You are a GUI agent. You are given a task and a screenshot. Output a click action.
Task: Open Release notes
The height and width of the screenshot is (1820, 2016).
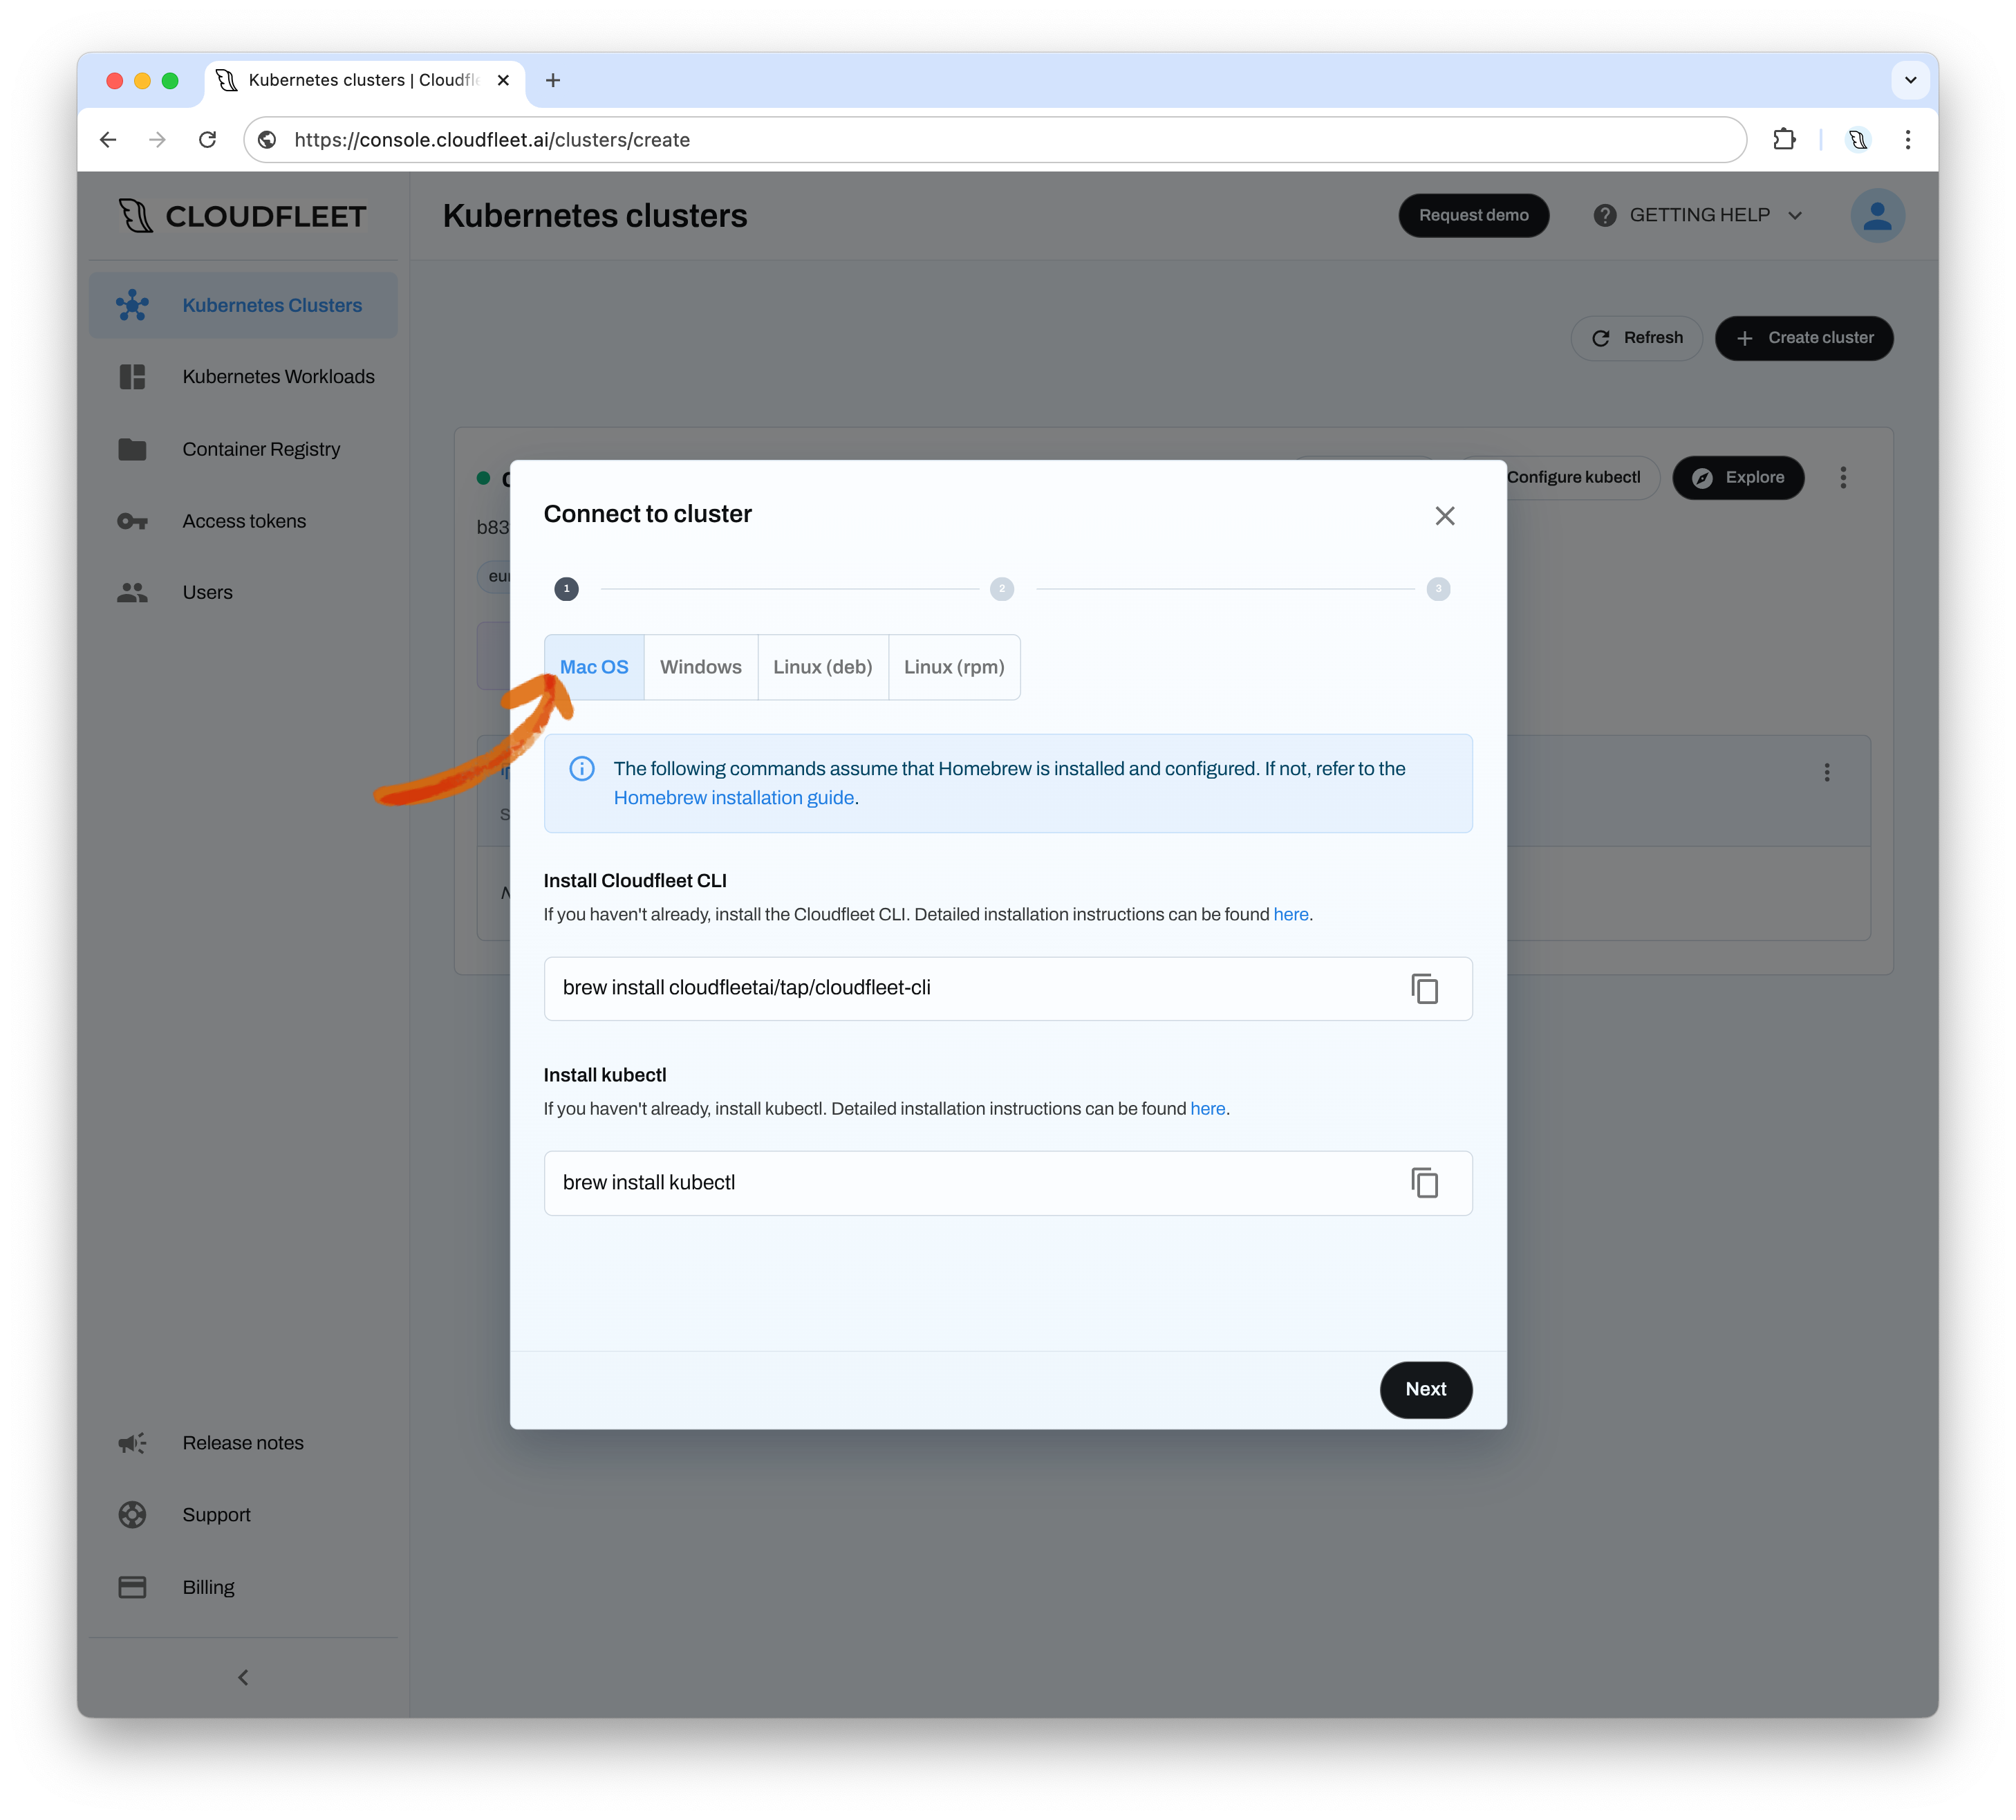243,1443
